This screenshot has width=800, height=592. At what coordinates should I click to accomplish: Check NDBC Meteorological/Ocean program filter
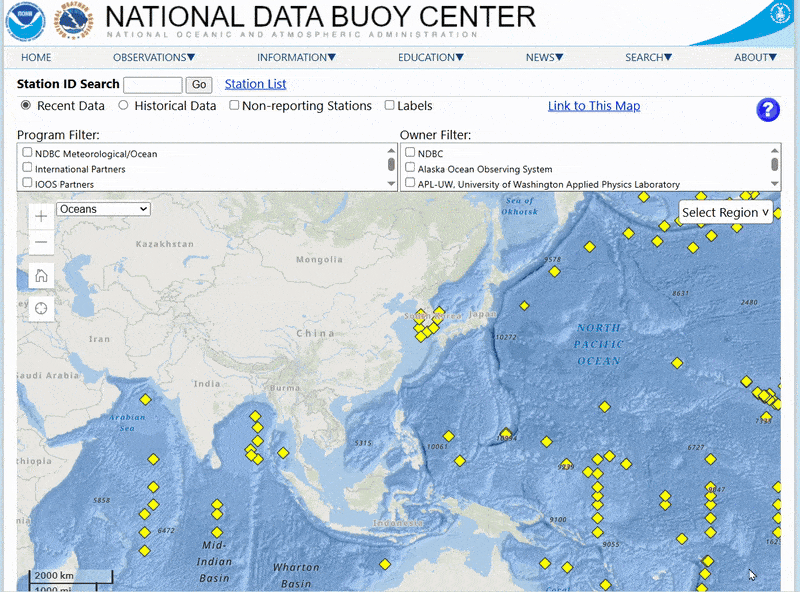coord(28,153)
